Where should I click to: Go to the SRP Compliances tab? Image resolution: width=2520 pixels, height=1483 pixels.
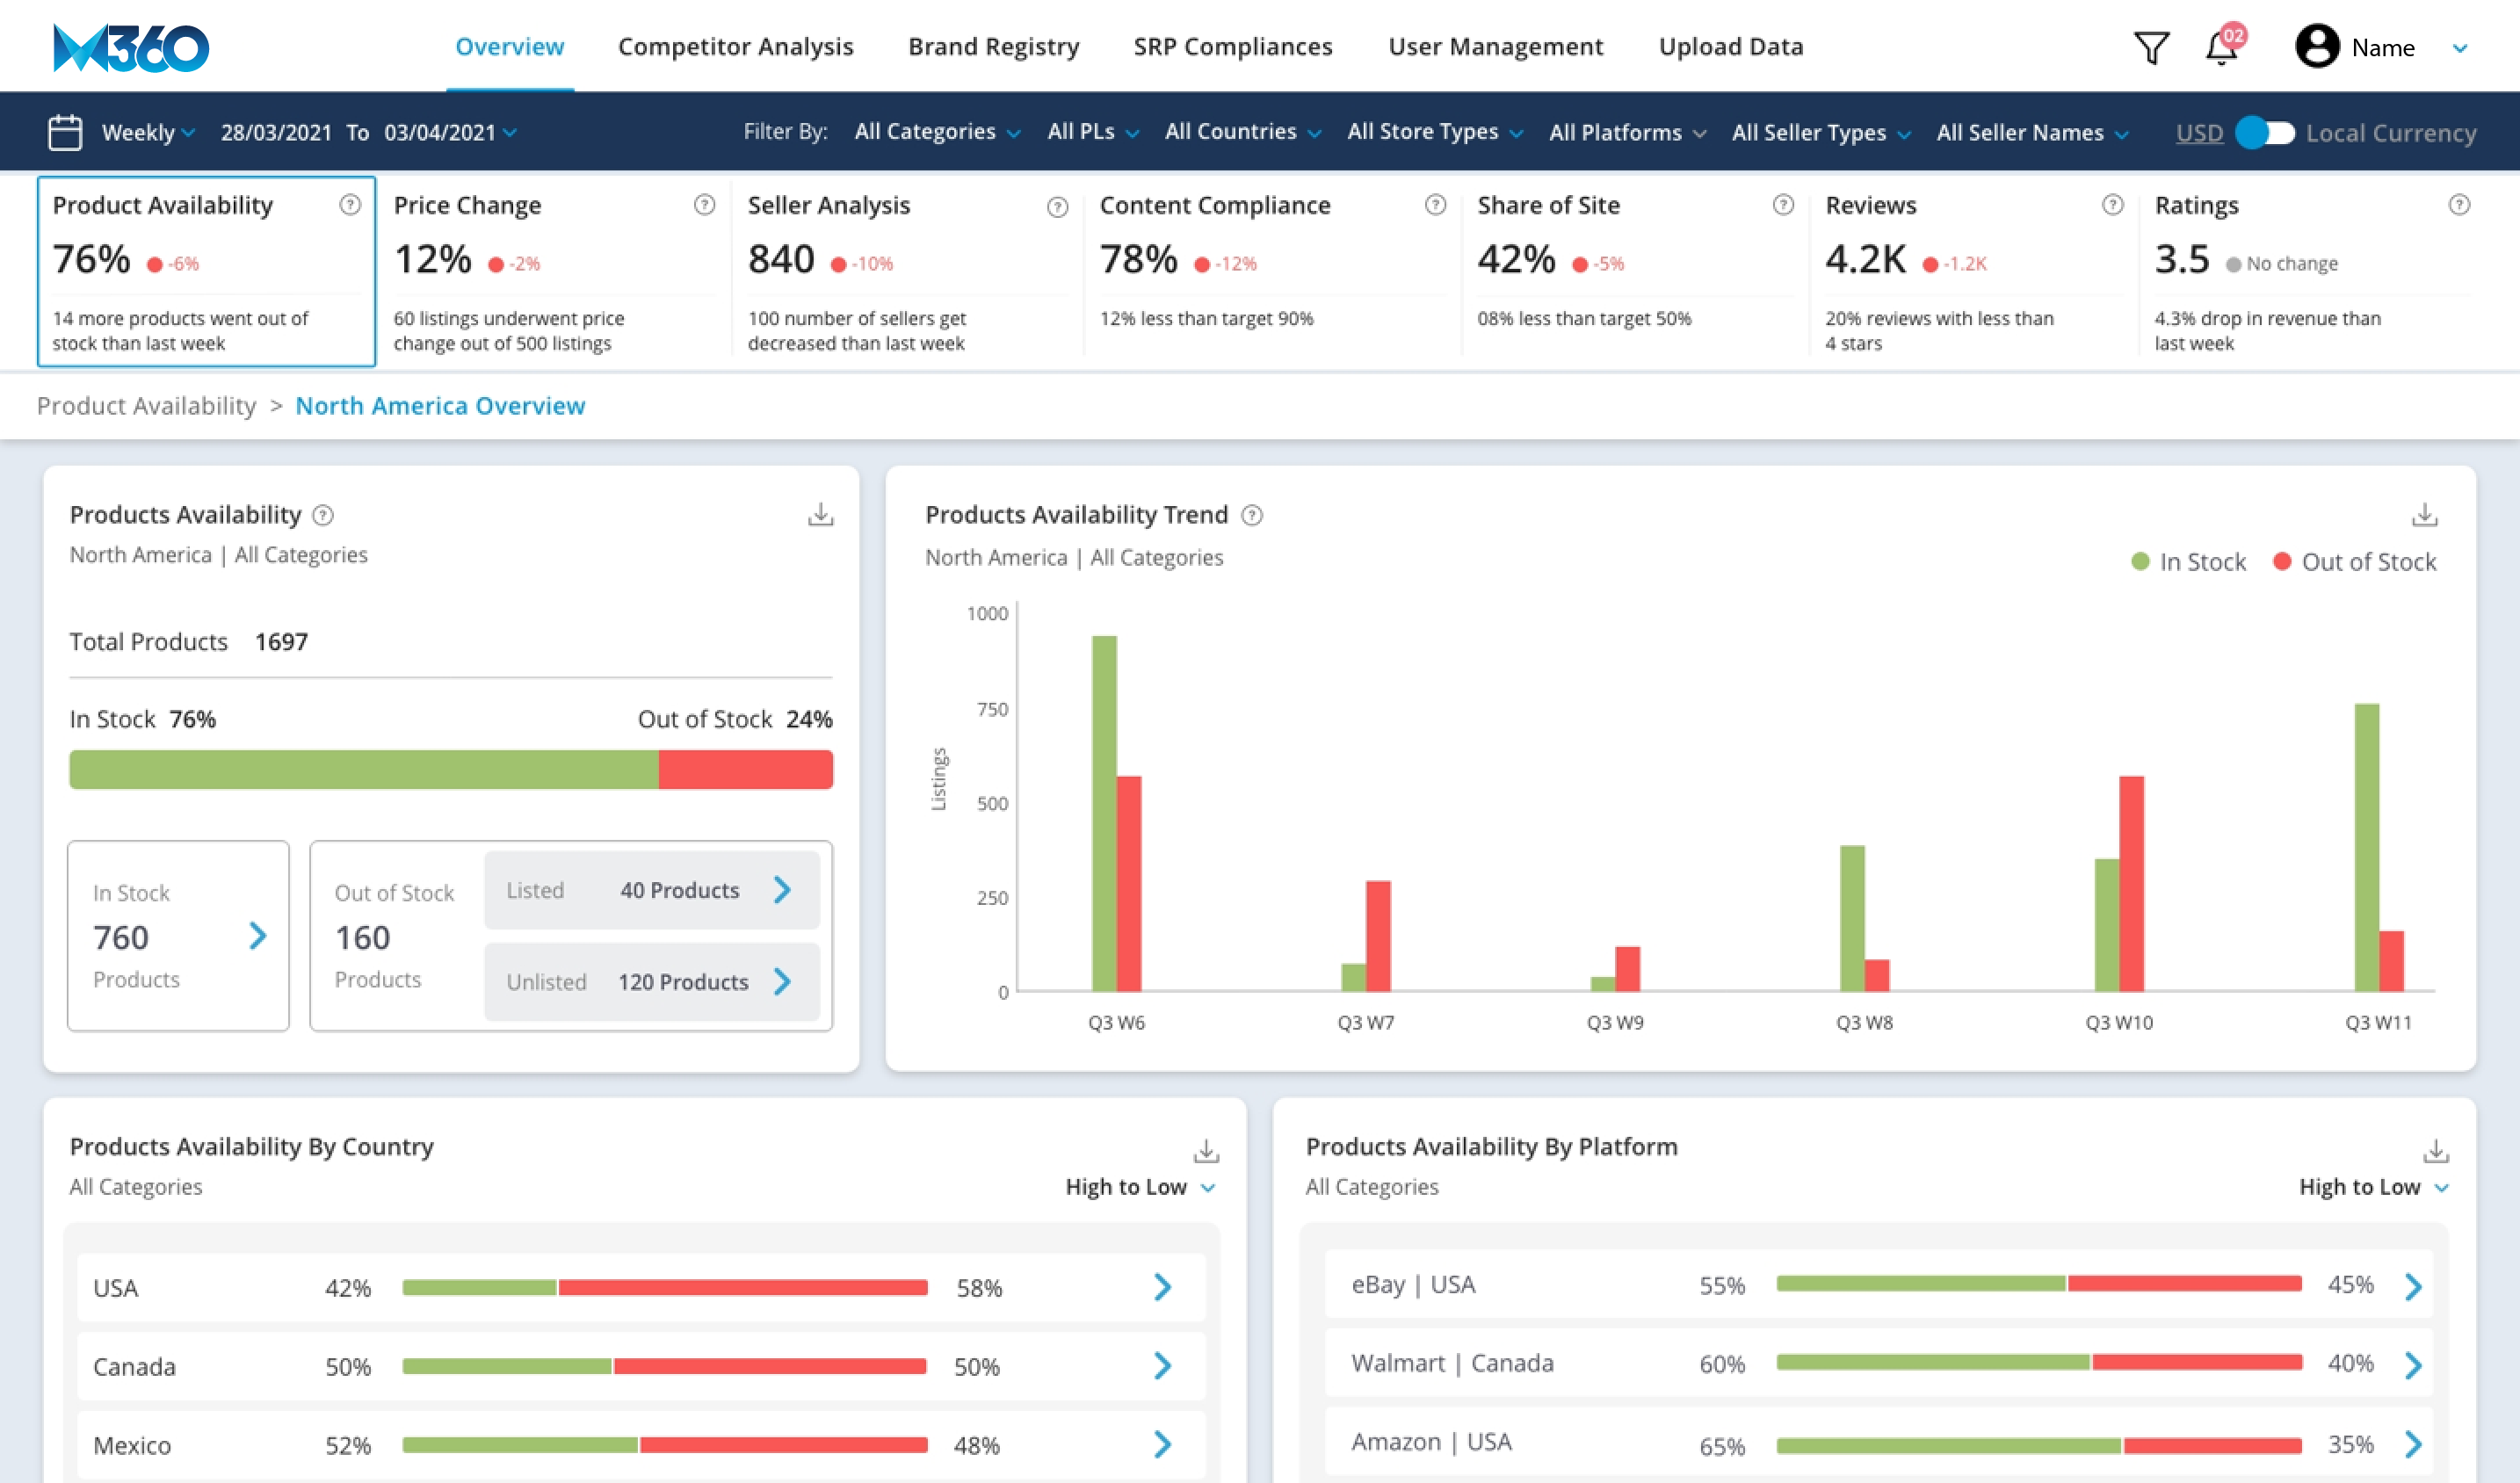point(1232,47)
